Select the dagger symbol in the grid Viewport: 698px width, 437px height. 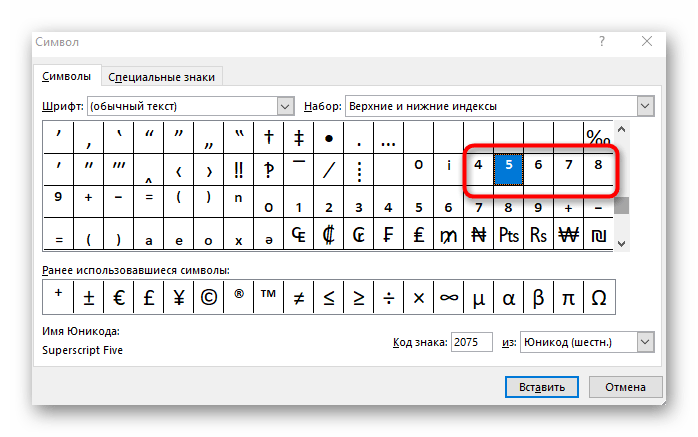(268, 138)
